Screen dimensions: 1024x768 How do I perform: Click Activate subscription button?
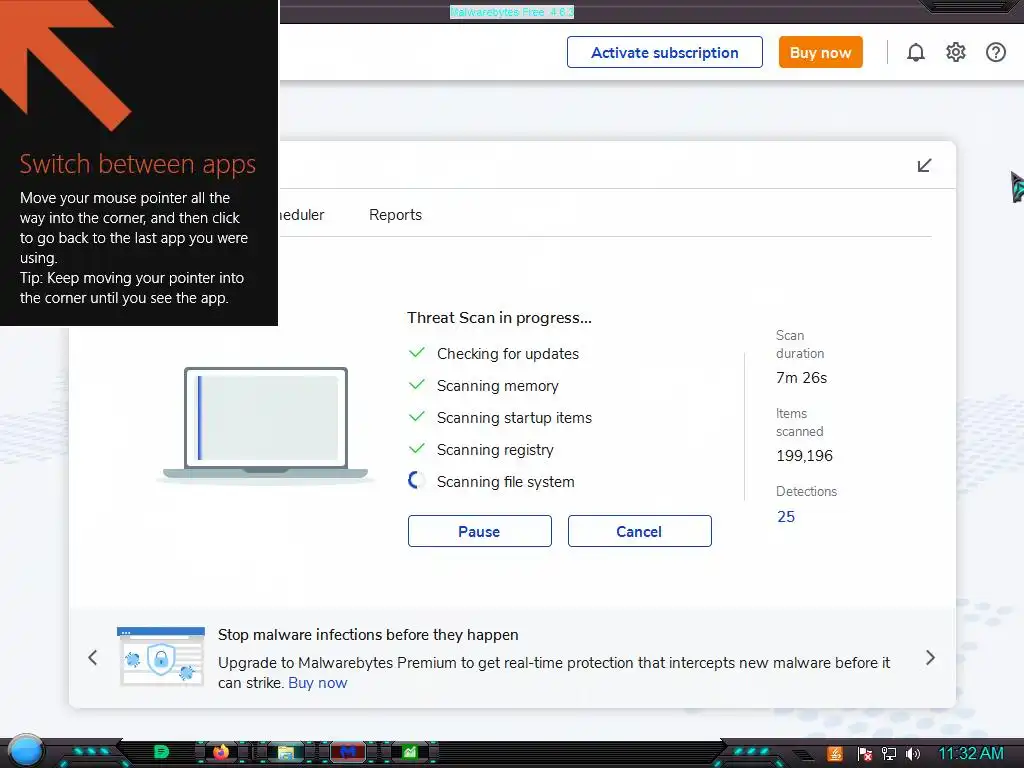pyautogui.click(x=664, y=52)
